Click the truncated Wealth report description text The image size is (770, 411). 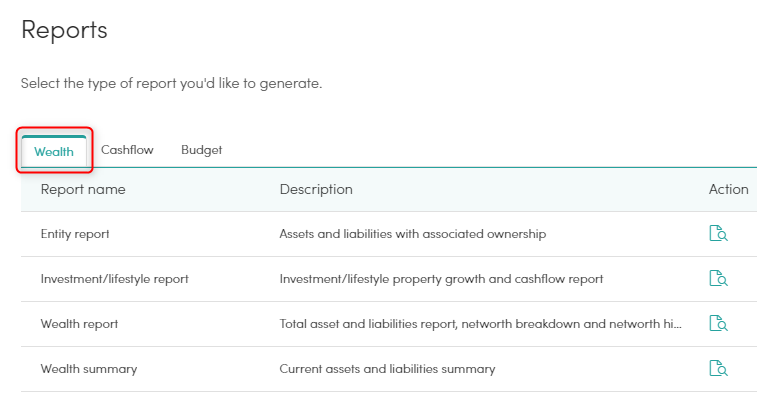(480, 324)
